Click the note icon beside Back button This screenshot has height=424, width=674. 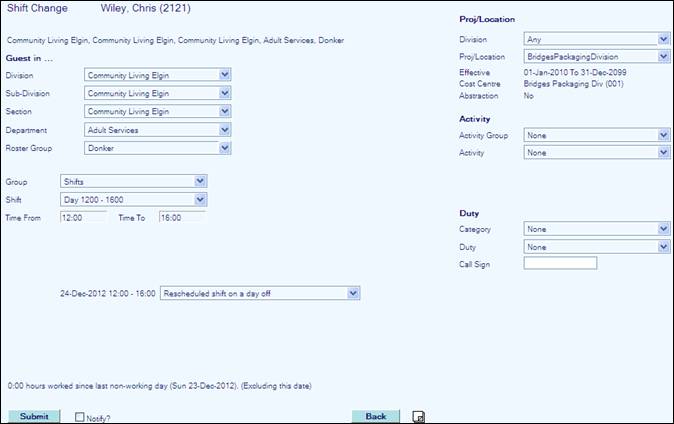[x=419, y=417]
